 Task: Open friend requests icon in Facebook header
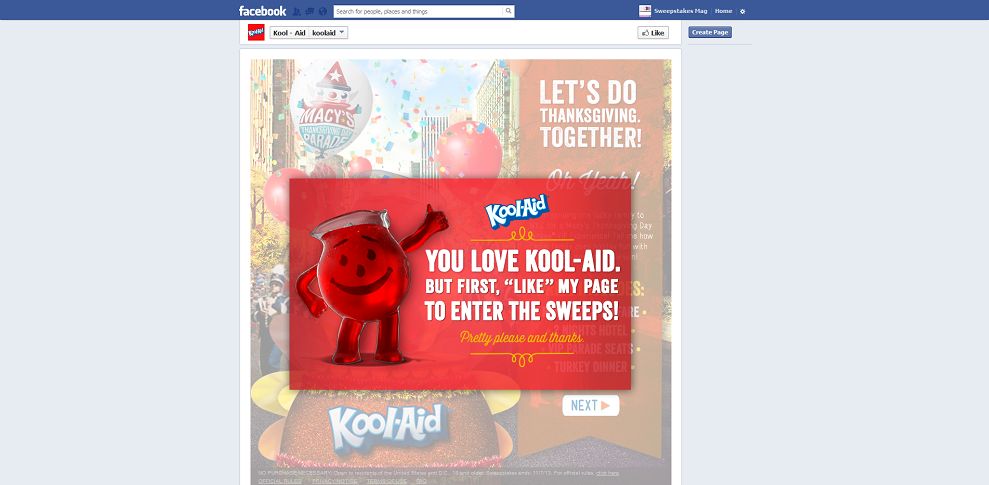click(296, 11)
